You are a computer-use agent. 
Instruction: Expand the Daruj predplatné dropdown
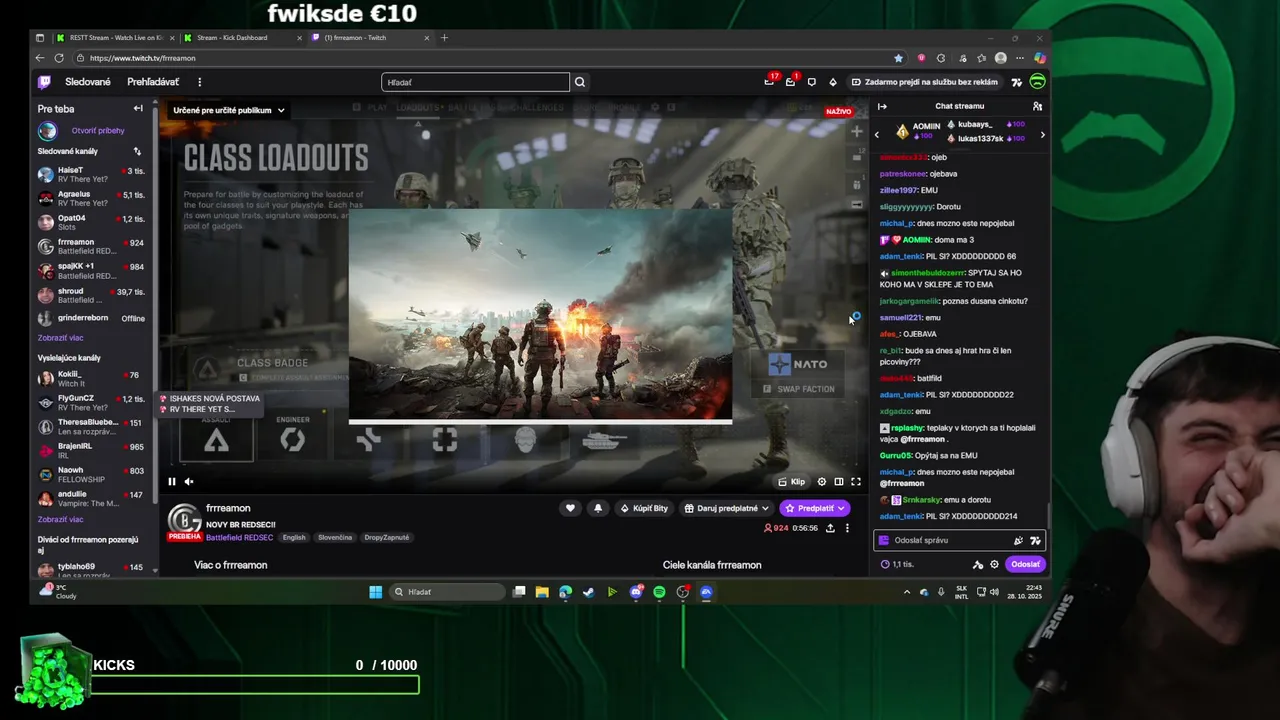pyautogui.click(x=727, y=508)
